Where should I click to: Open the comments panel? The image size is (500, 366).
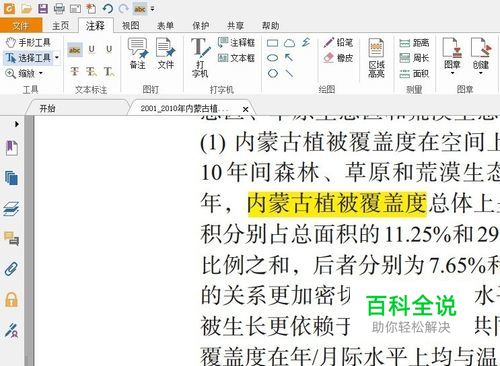point(12,239)
